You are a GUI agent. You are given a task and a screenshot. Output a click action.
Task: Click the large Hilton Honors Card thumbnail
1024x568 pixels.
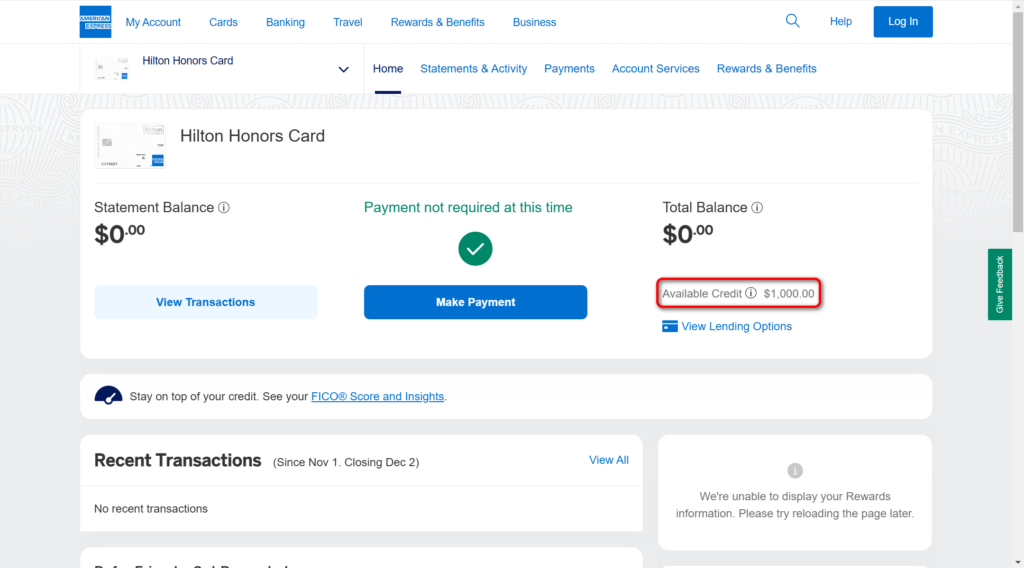tap(130, 146)
